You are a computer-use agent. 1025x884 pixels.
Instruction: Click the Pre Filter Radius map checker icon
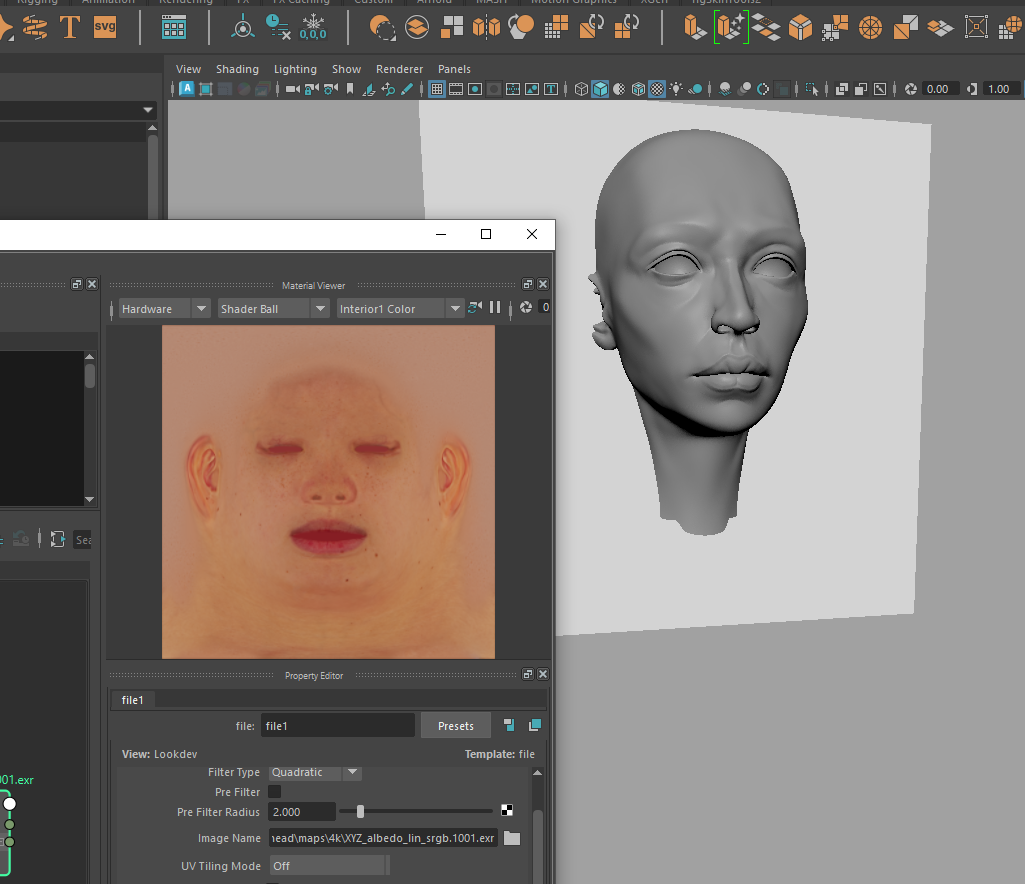(x=508, y=811)
